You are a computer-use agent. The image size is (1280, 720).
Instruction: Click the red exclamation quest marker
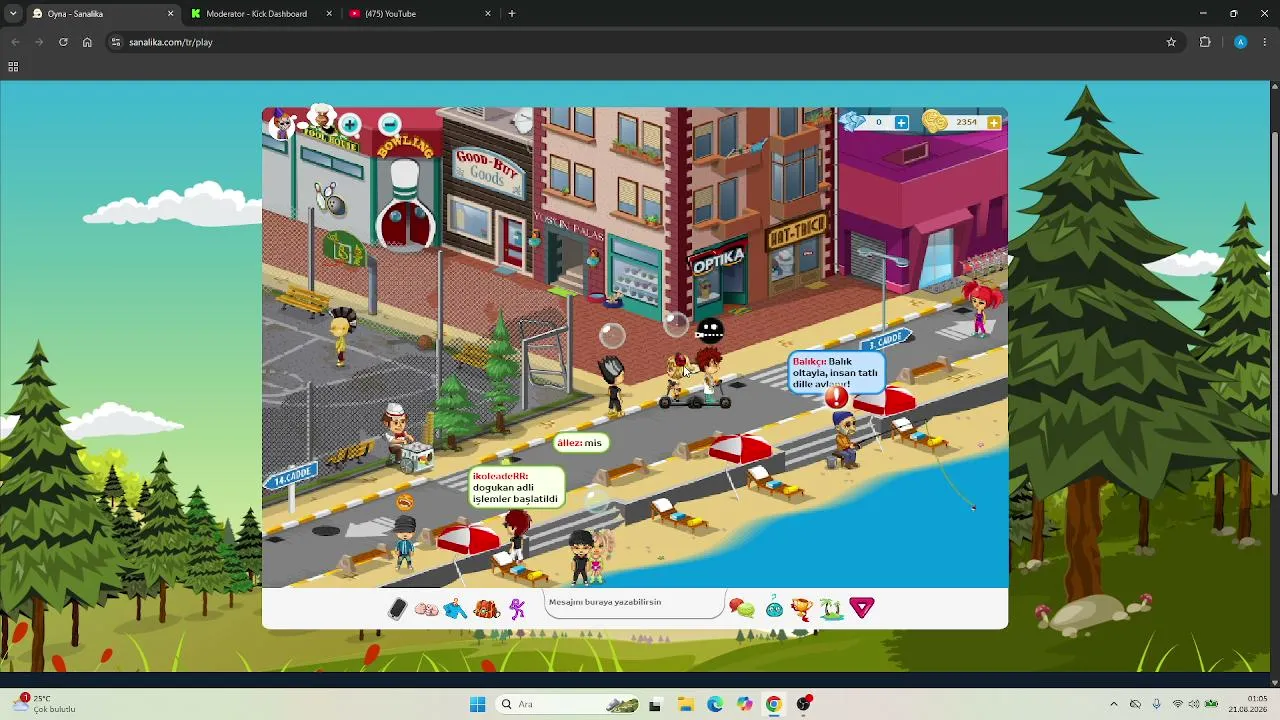pos(836,397)
